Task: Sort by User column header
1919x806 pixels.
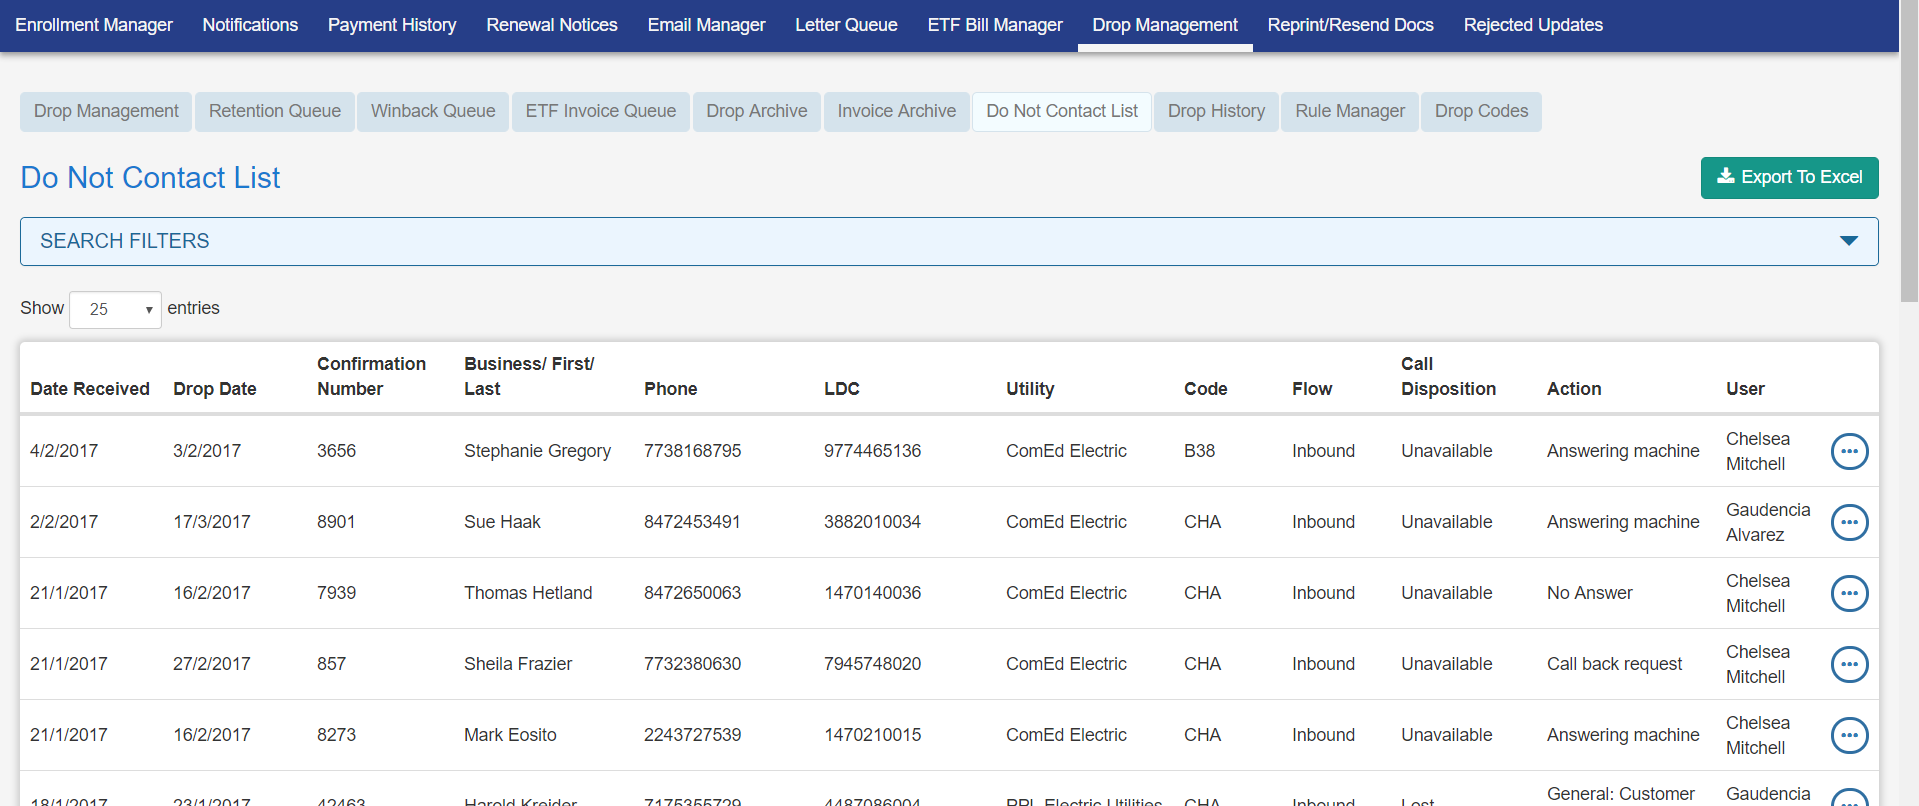Action: pos(1745,389)
